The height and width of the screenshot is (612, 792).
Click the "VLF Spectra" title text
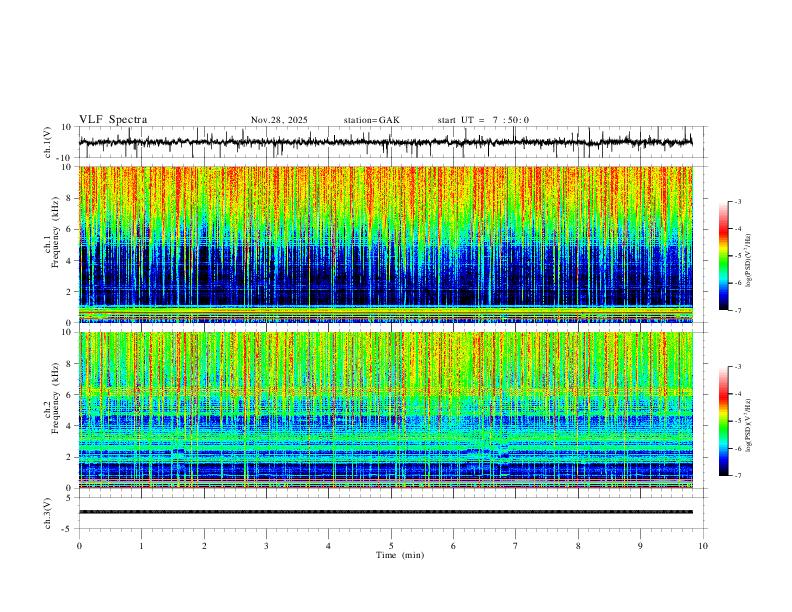(x=113, y=120)
